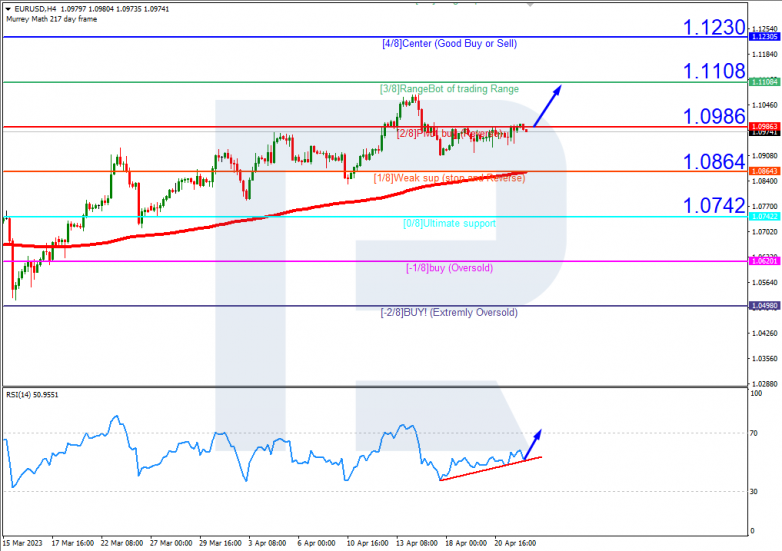Viewport: 782px width, 551px height.
Task: Click the [1/8]Weak sup (stop and Reverse) label
Action: pos(449,178)
